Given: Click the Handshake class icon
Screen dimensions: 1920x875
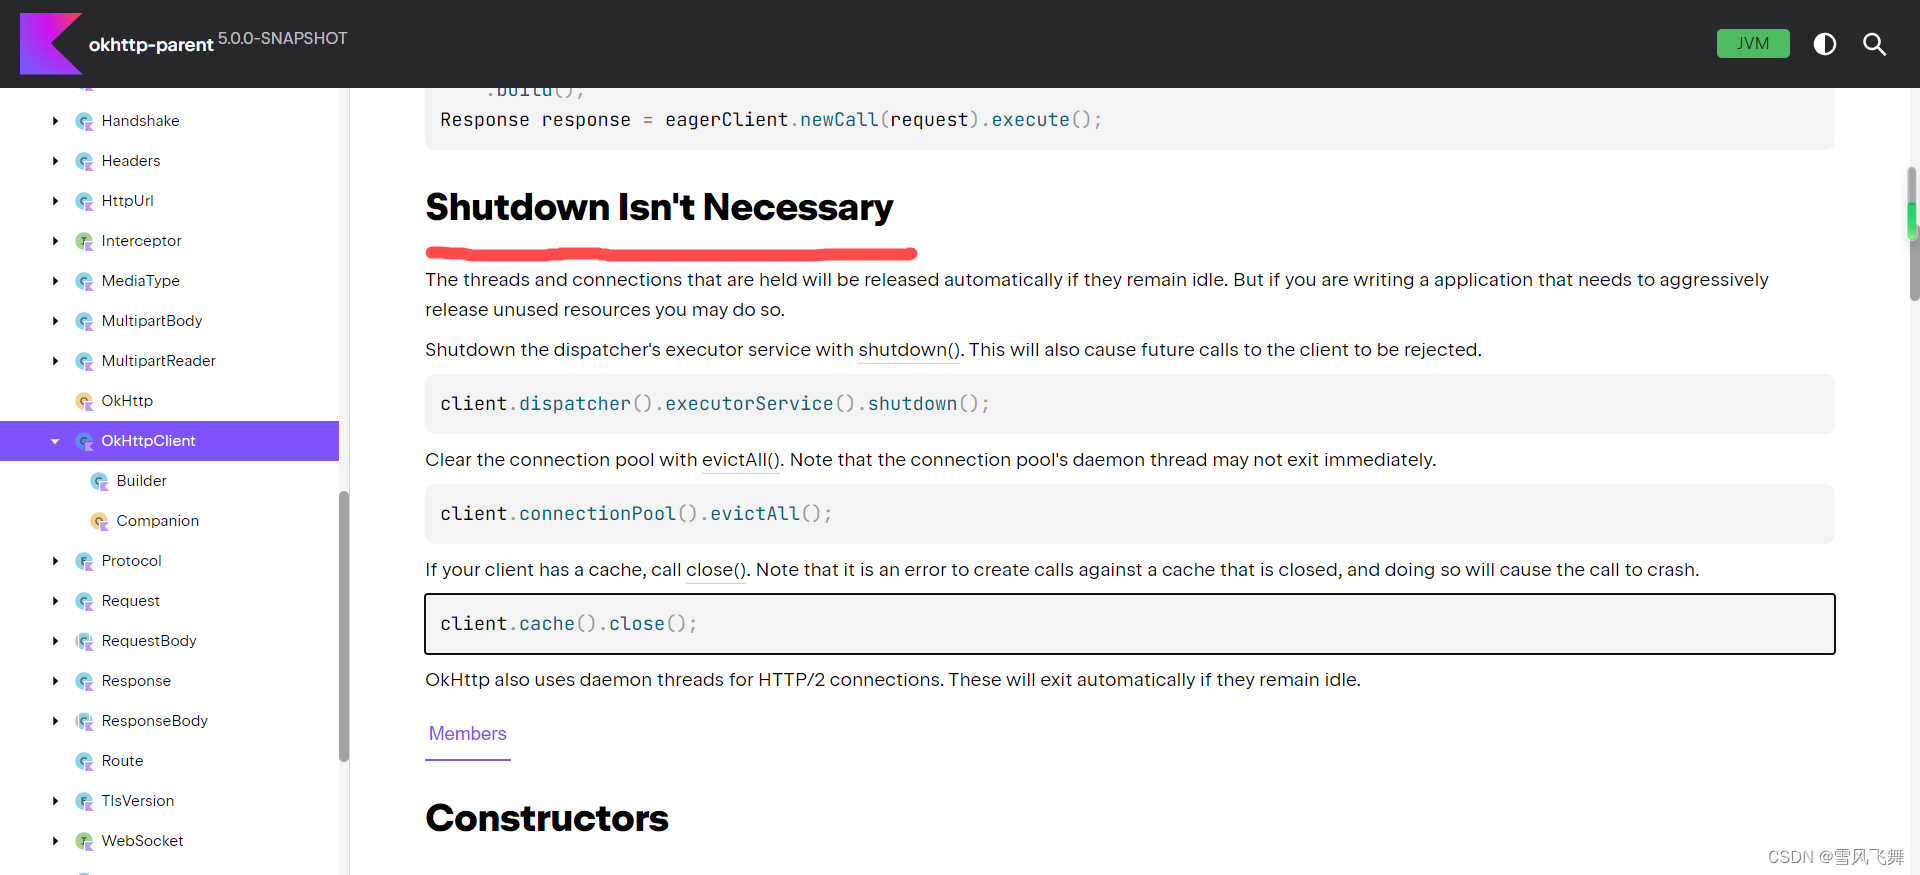Looking at the screenshot, I should click(85, 122).
